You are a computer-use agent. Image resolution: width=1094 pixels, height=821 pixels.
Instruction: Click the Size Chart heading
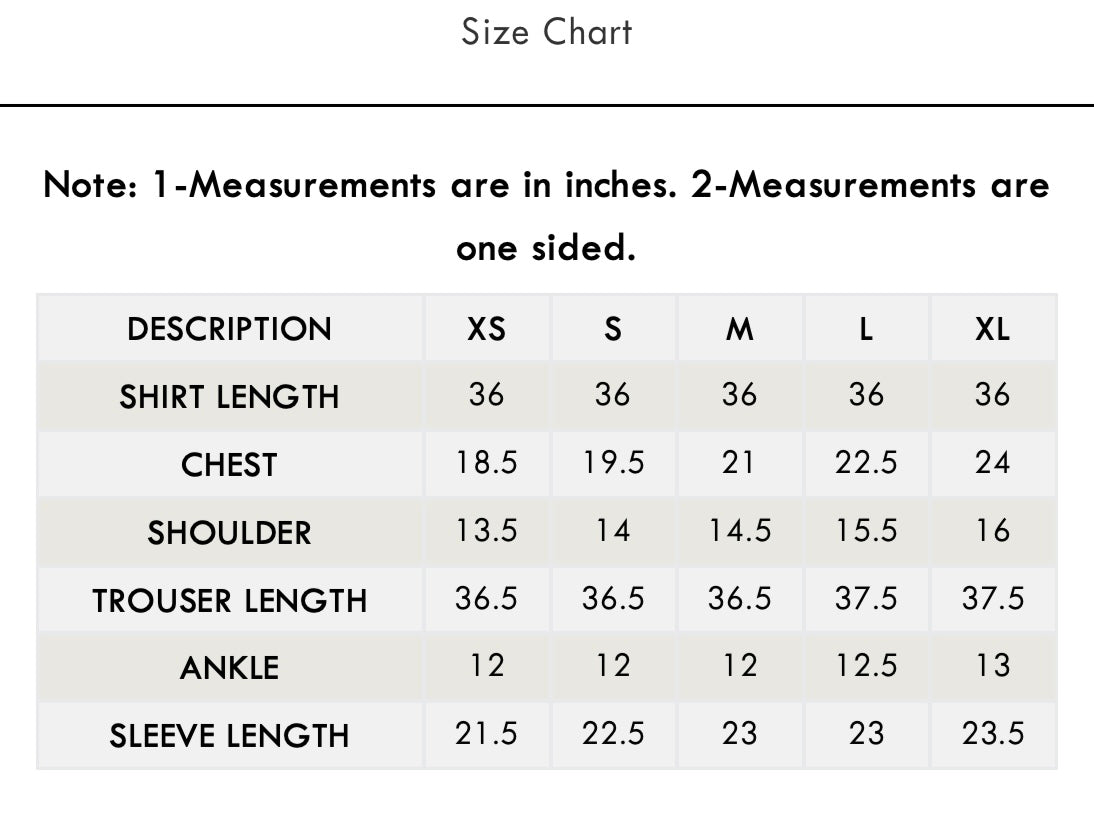pyautogui.click(x=546, y=32)
